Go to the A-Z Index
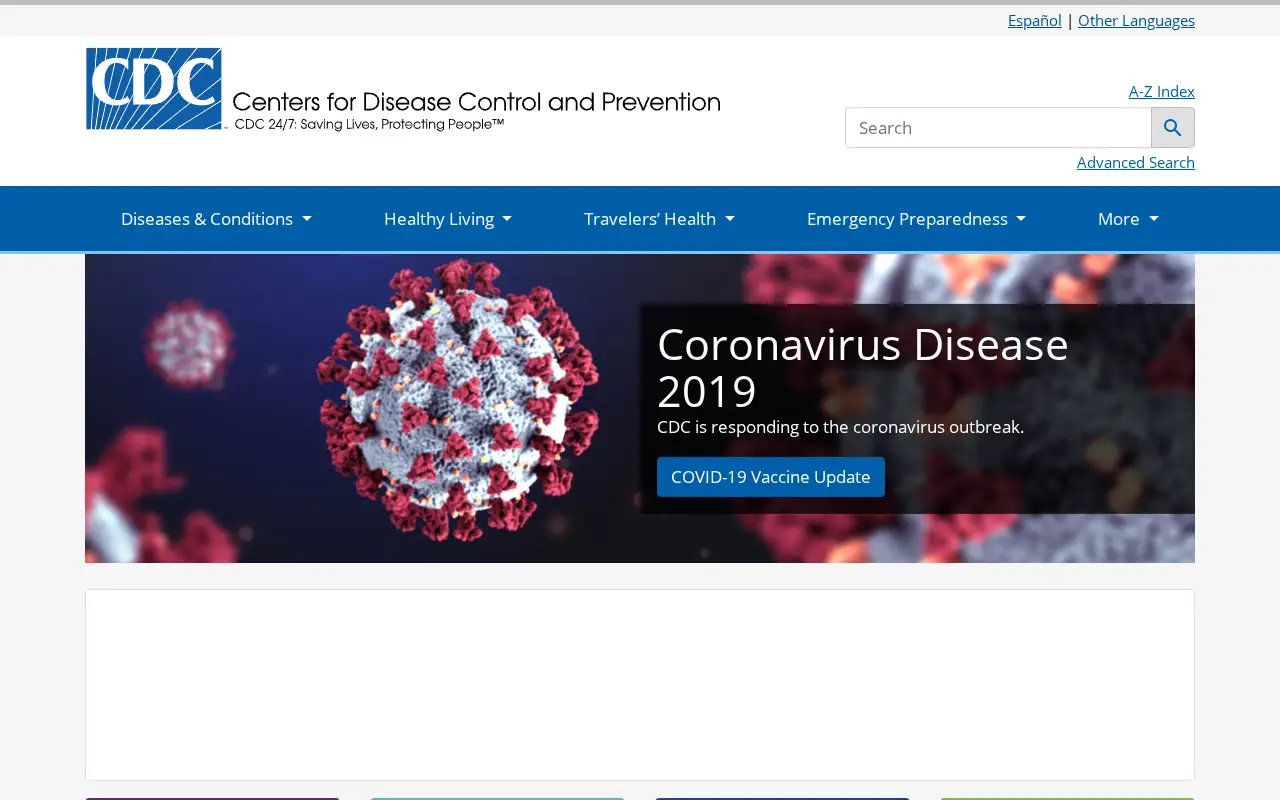The width and height of the screenshot is (1280, 800). click(x=1162, y=91)
